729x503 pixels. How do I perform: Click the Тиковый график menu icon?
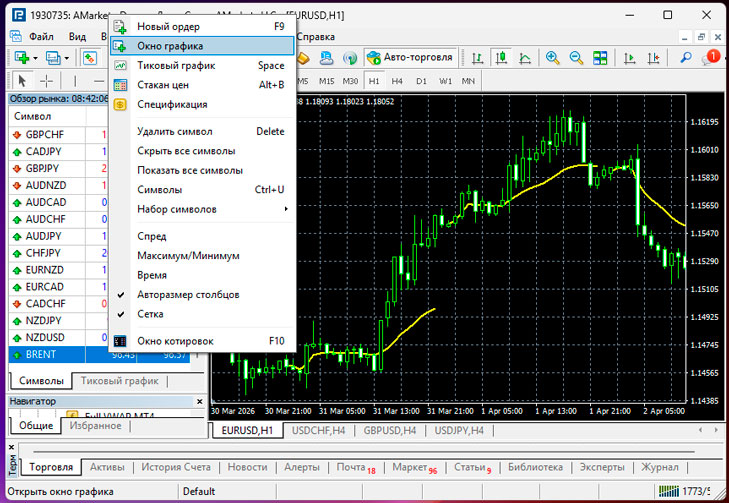pos(120,65)
